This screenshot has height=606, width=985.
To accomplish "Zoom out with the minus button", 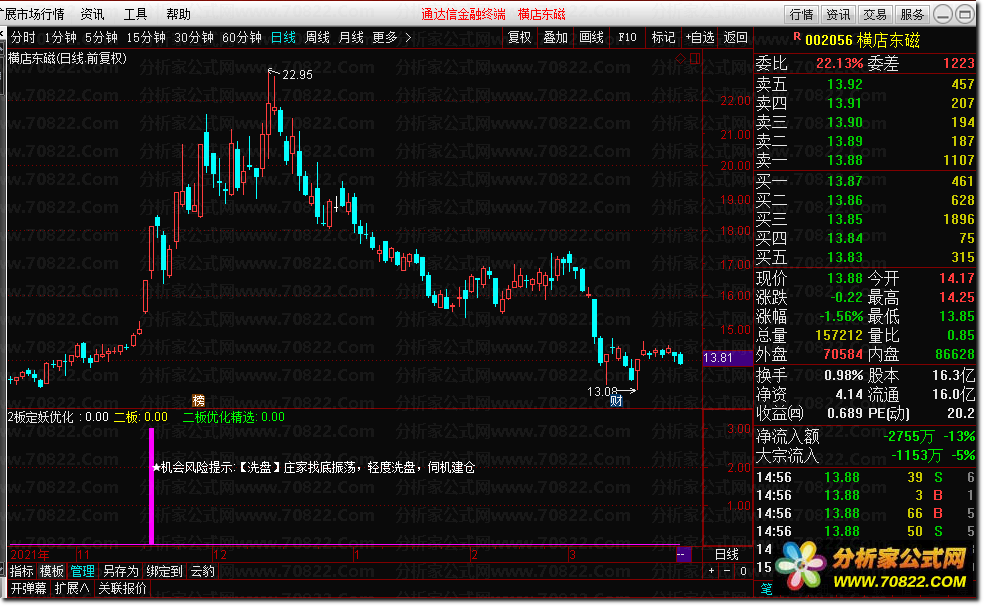I will point(727,571).
